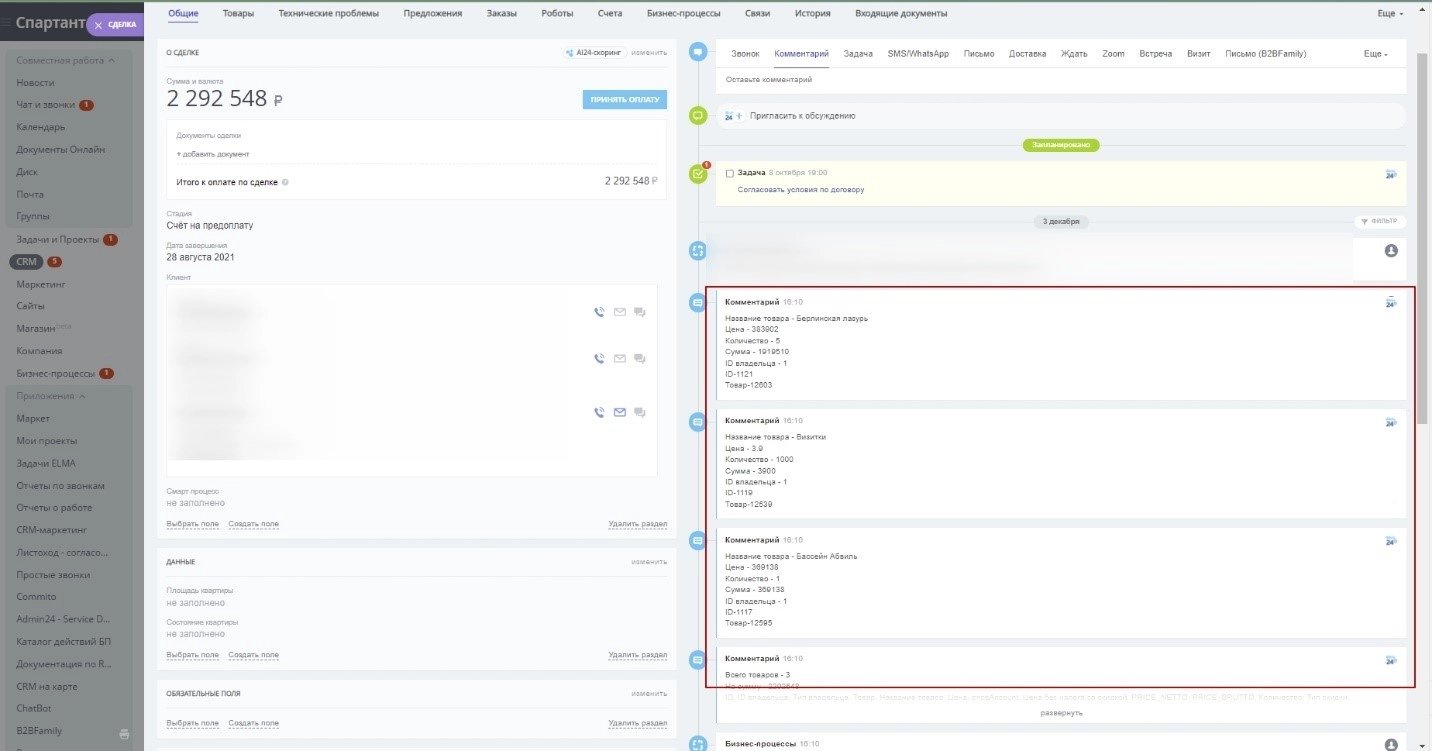This screenshot has width=1432, height=751.
Task: Select the Звонок activity tab
Action: point(745,53)
